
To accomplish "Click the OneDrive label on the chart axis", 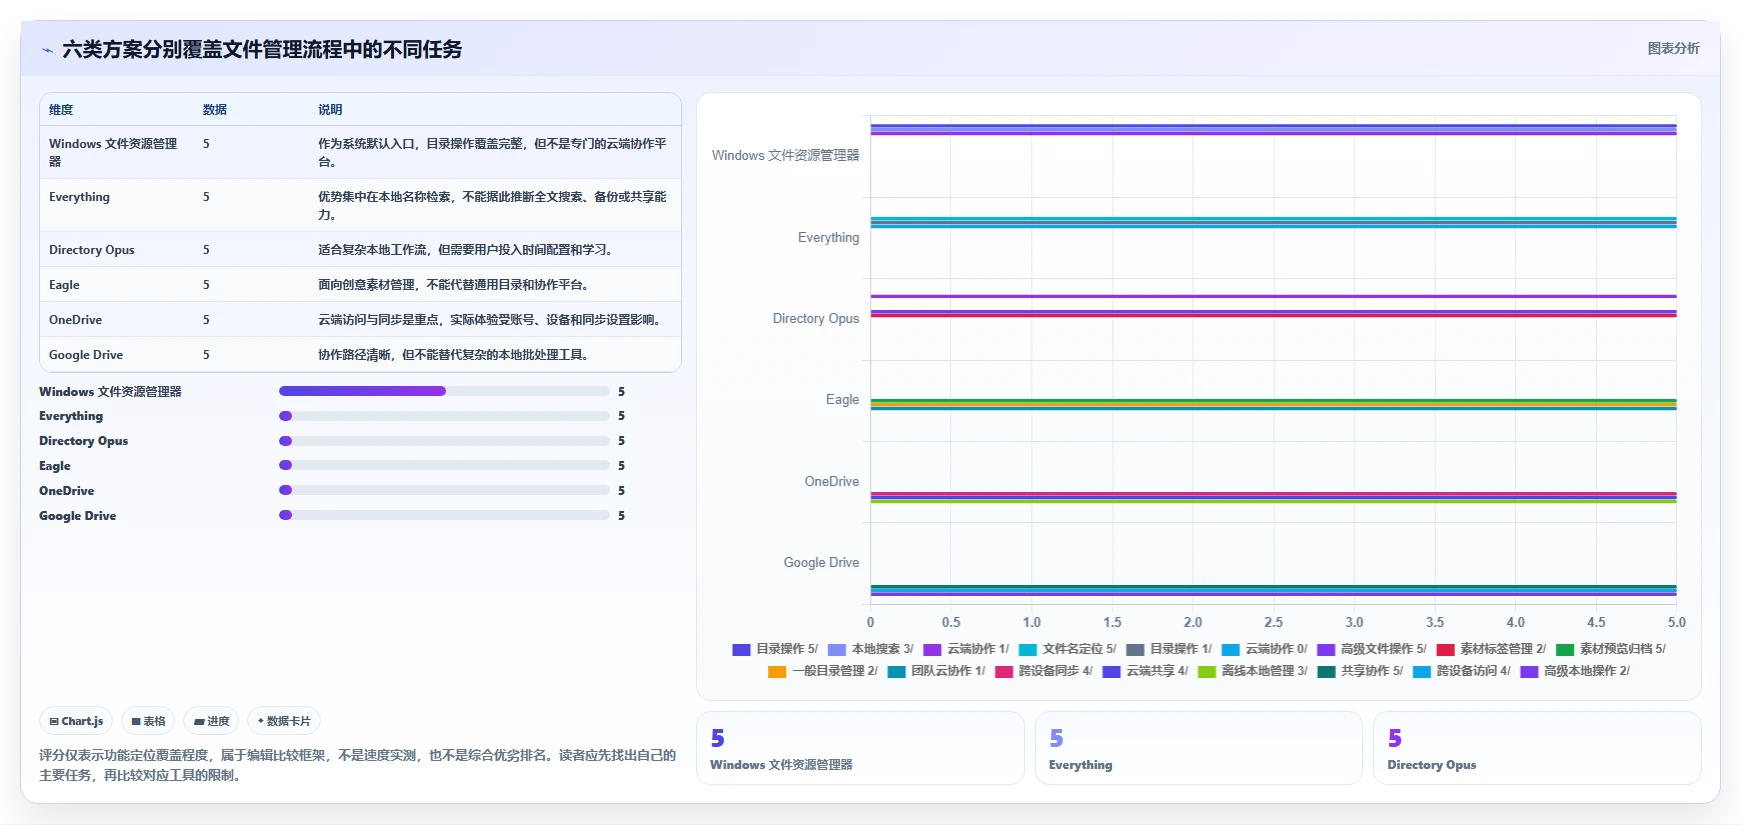I will 832,482.
